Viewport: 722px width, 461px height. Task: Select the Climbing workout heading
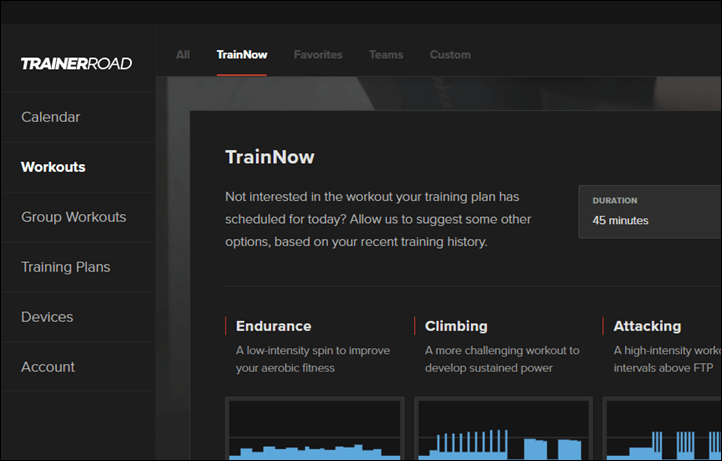(x=456, y=326)
